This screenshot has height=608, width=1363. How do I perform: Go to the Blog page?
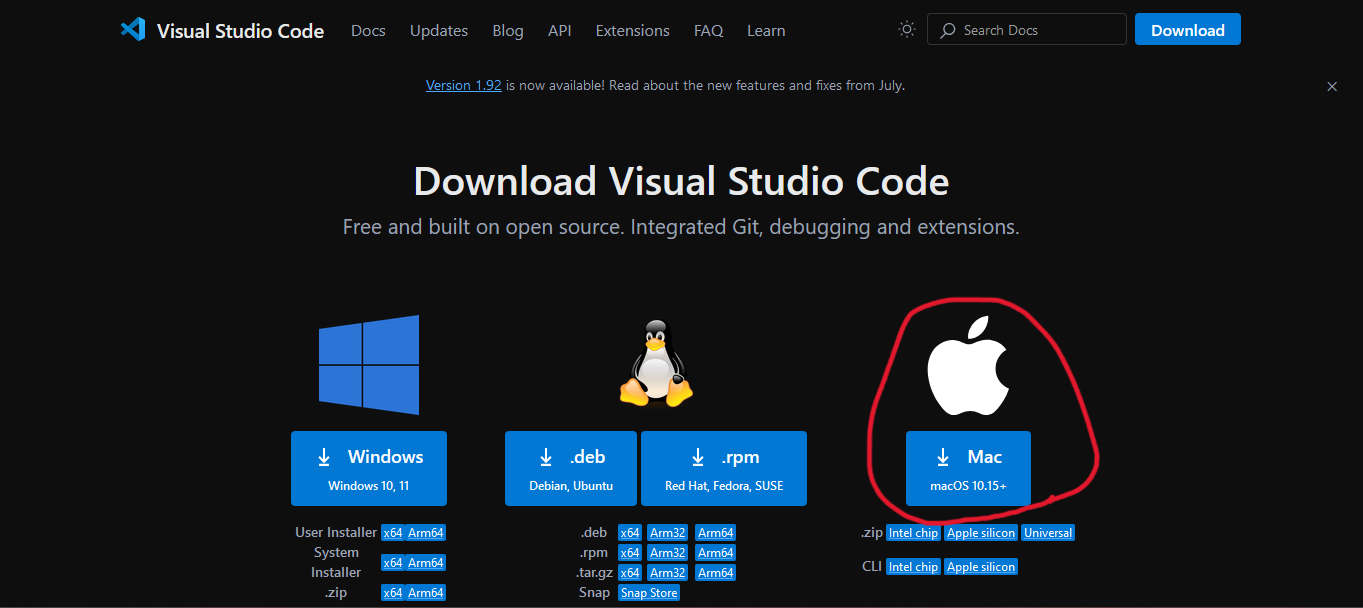point(508,30)
